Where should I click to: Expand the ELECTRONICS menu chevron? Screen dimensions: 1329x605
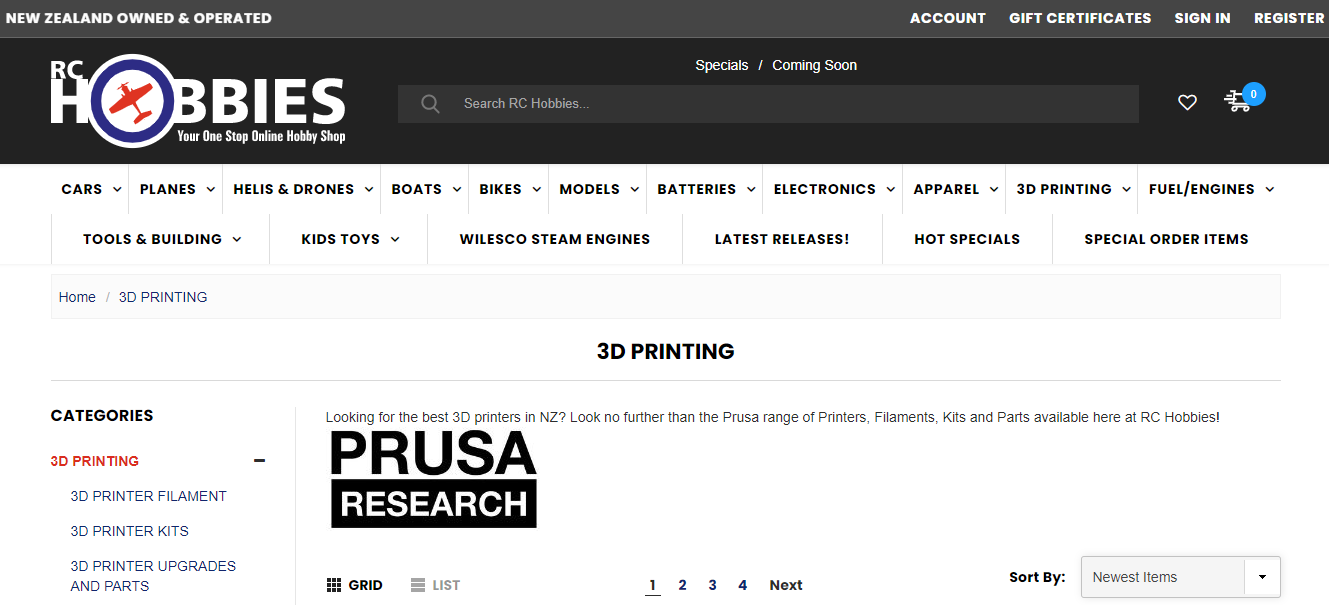point(891,189)
